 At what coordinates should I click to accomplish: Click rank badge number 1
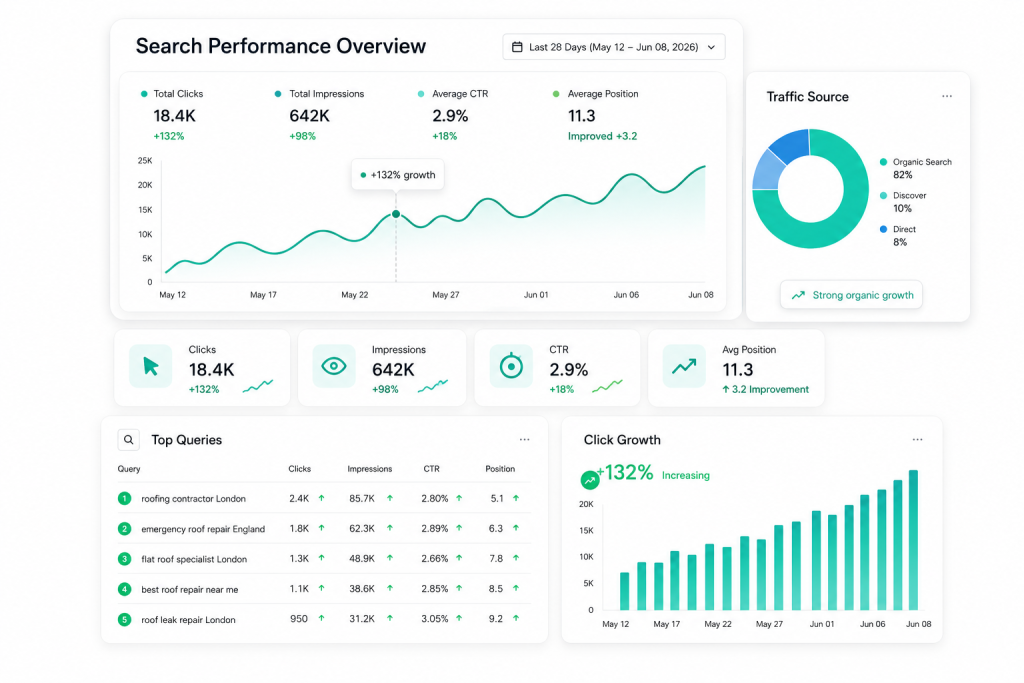point(124,498)
